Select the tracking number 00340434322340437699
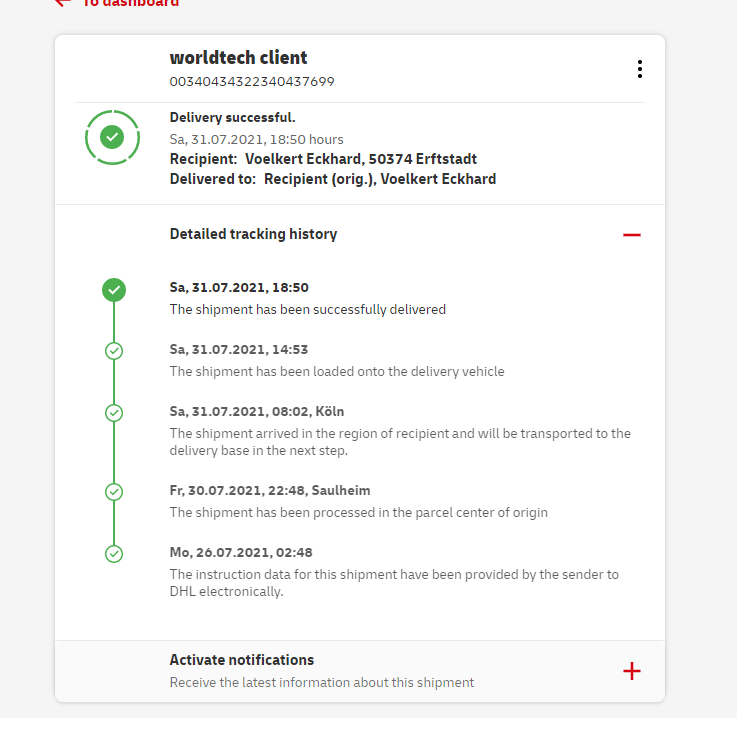 (252, 82)
